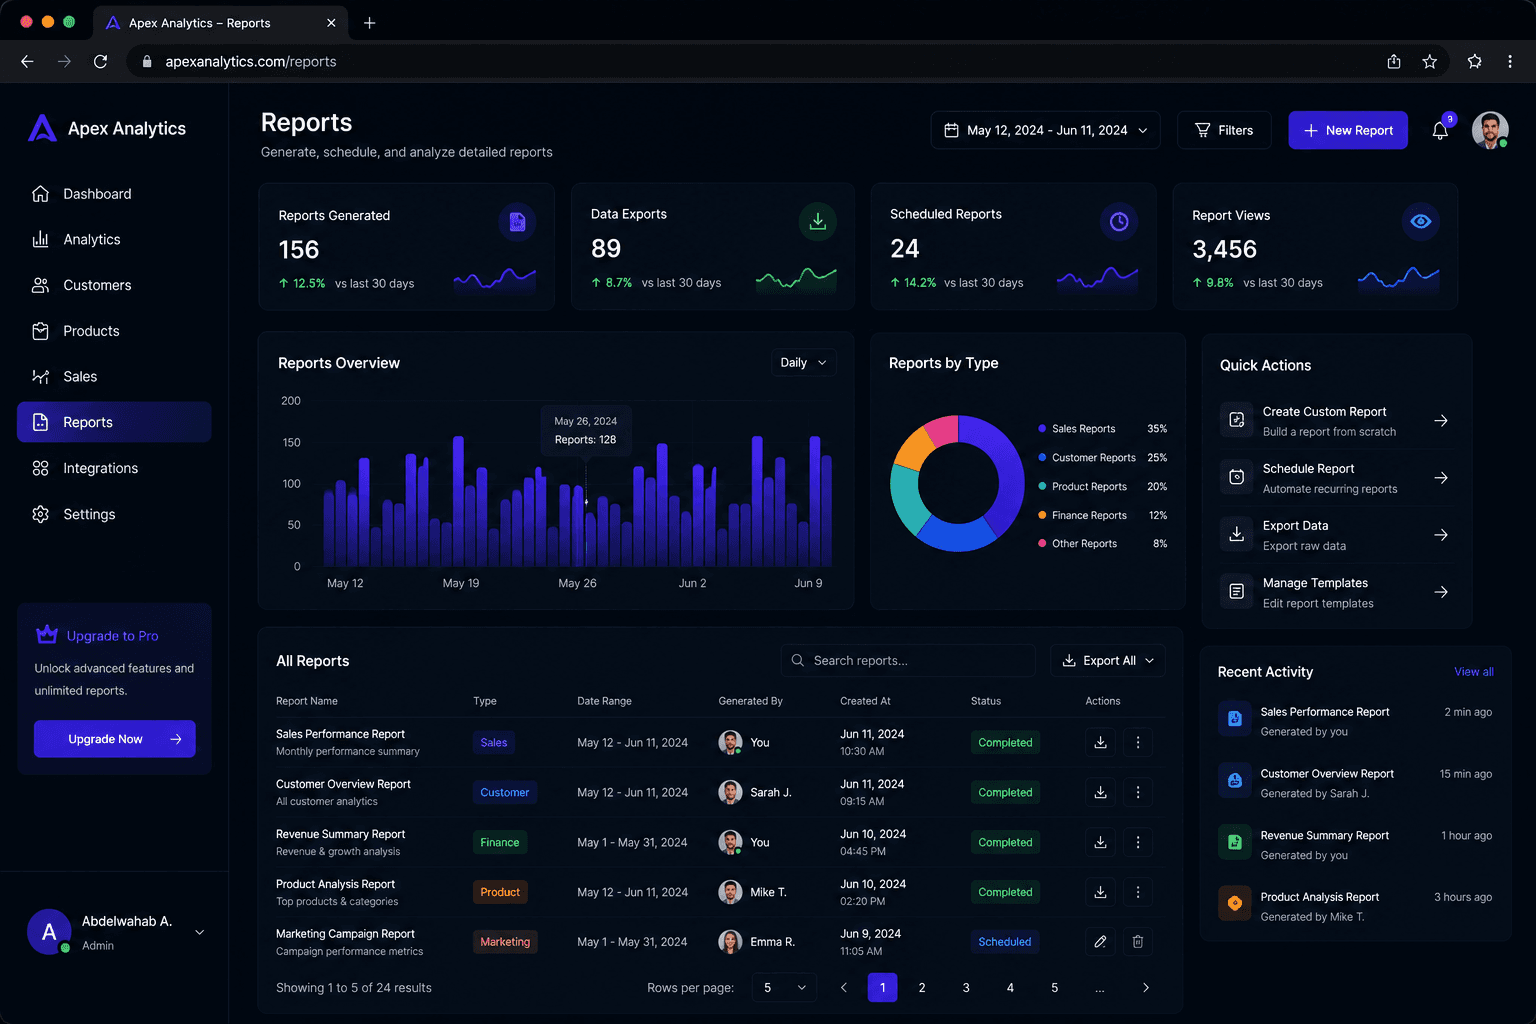The image size is (1536, 1024).
Task: Open more actions for Revenue Summary Report
Action: (1138, 842)
